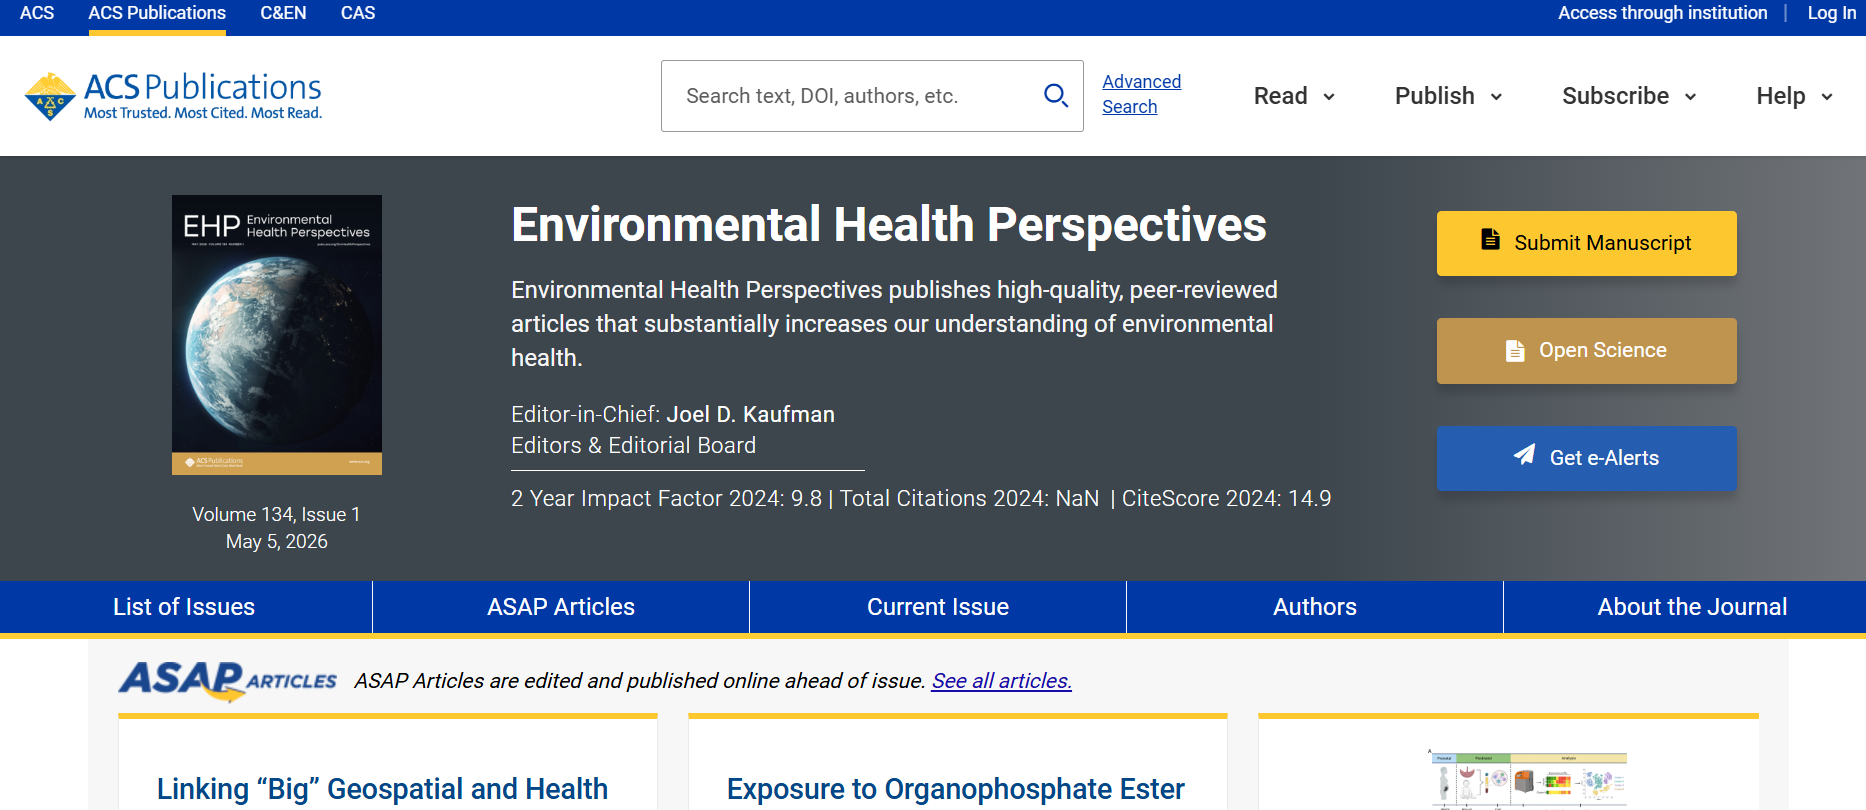The height and width of the screenshot is (810, 1866).
Task: Expand the Help dropdown menu
Action: [1795, 96]
